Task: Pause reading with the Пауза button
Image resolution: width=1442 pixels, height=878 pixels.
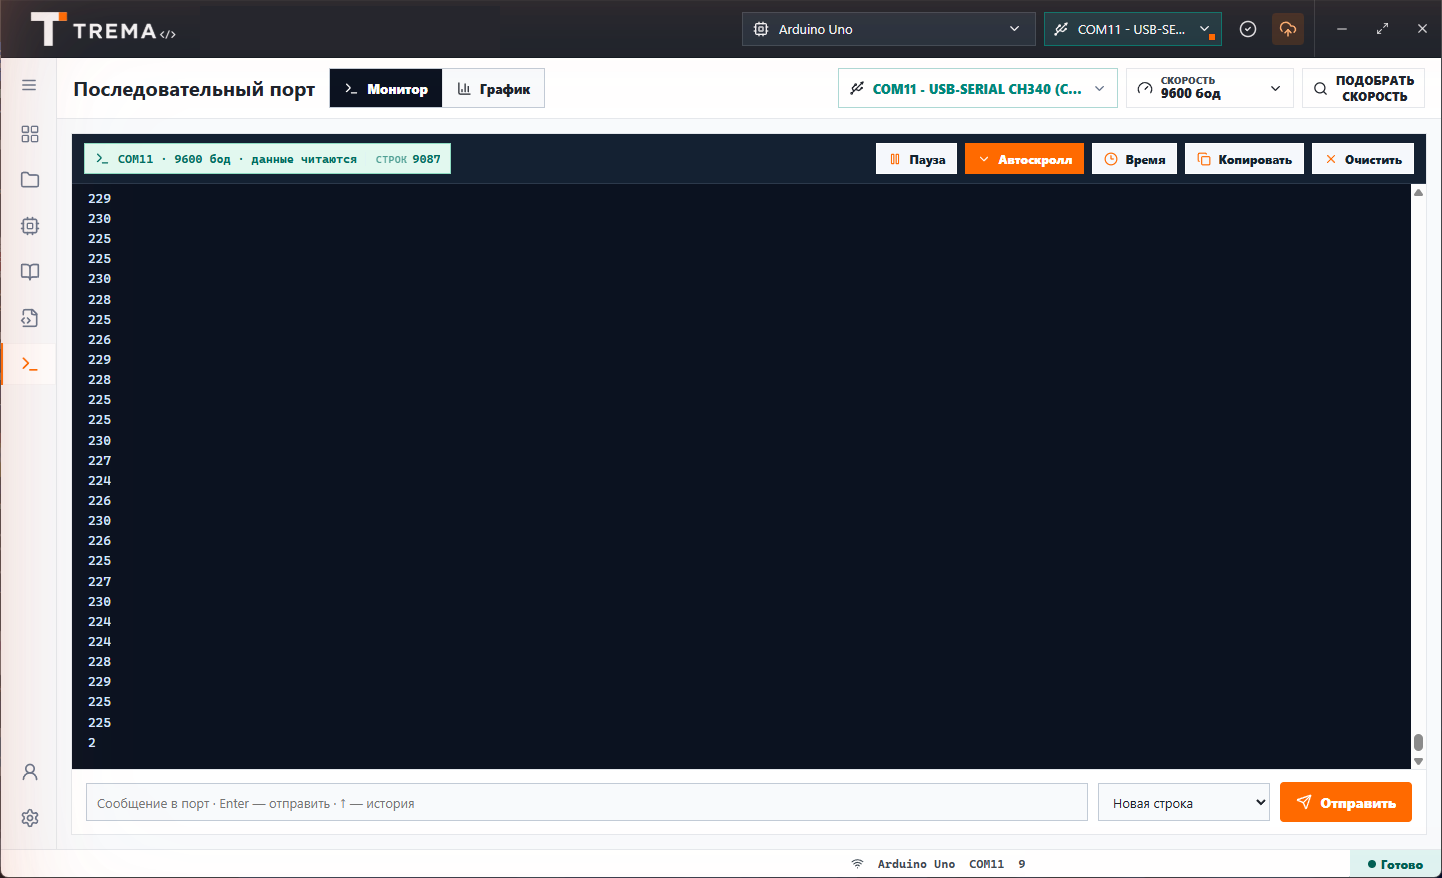Action: [x=917, y=159]
